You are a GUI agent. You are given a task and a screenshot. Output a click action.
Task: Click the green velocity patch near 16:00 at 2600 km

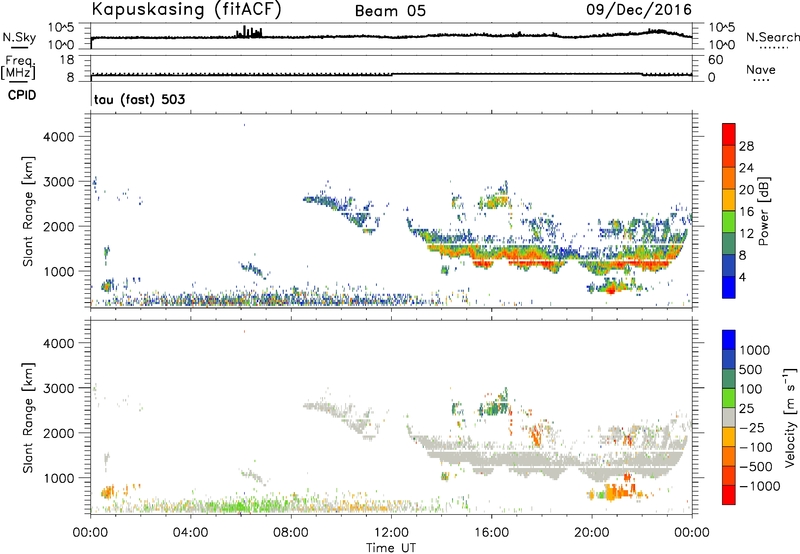coord(494,408)
